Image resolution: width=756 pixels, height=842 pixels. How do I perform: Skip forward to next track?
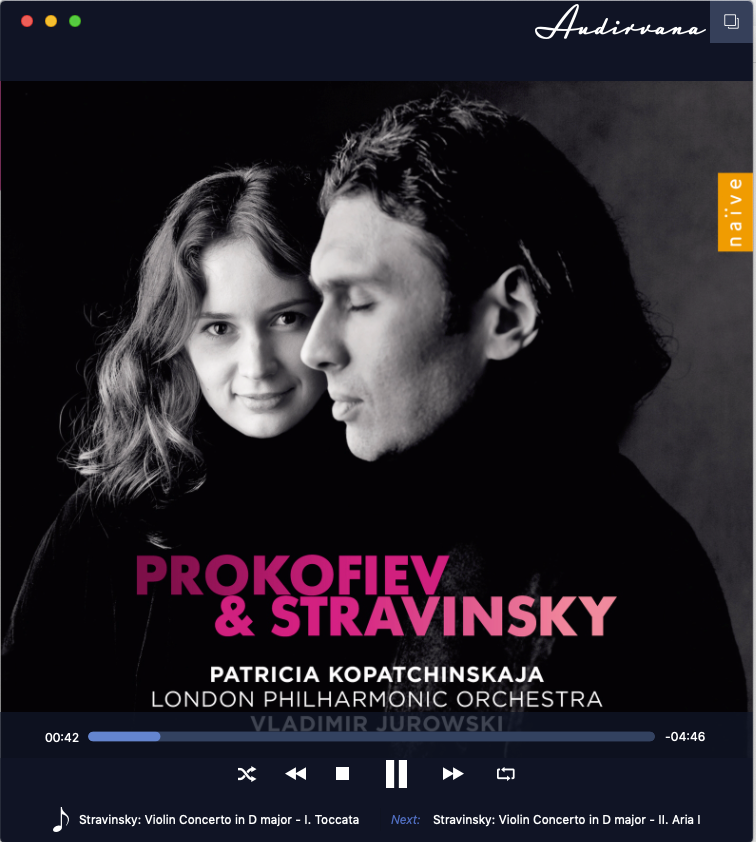[x=453, y=774]
